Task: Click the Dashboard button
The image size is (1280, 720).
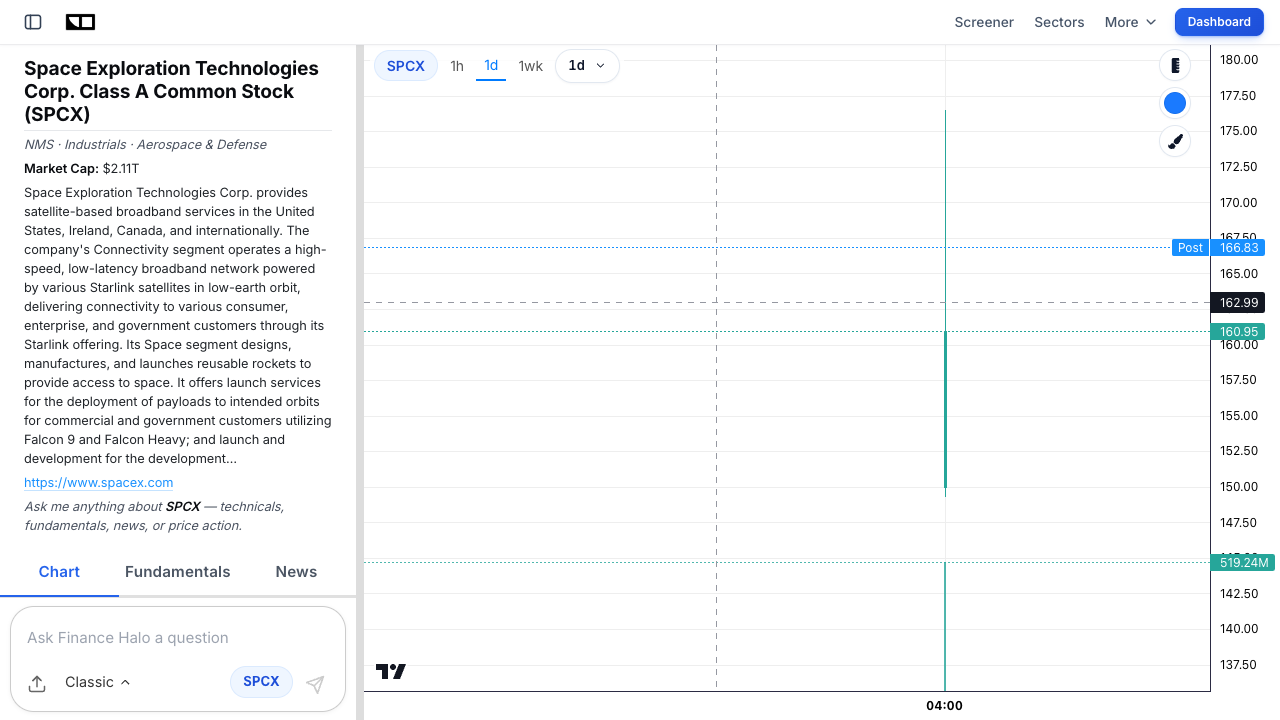Action: (x=1219, y=22)
